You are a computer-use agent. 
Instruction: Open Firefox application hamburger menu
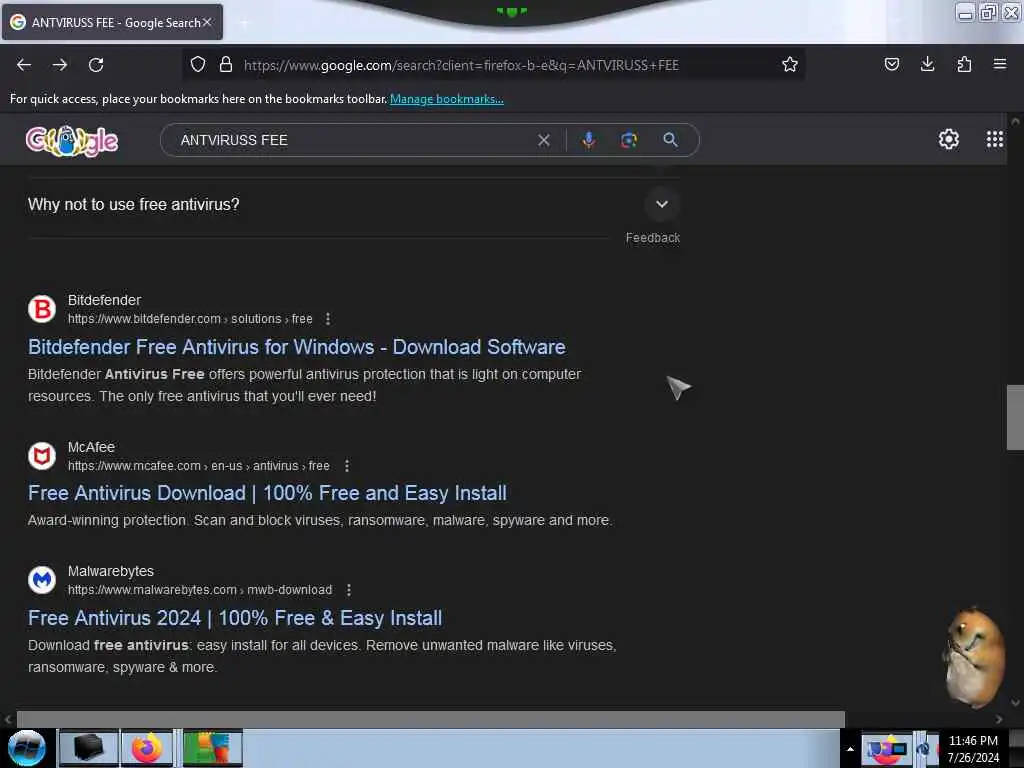(999, 64)
